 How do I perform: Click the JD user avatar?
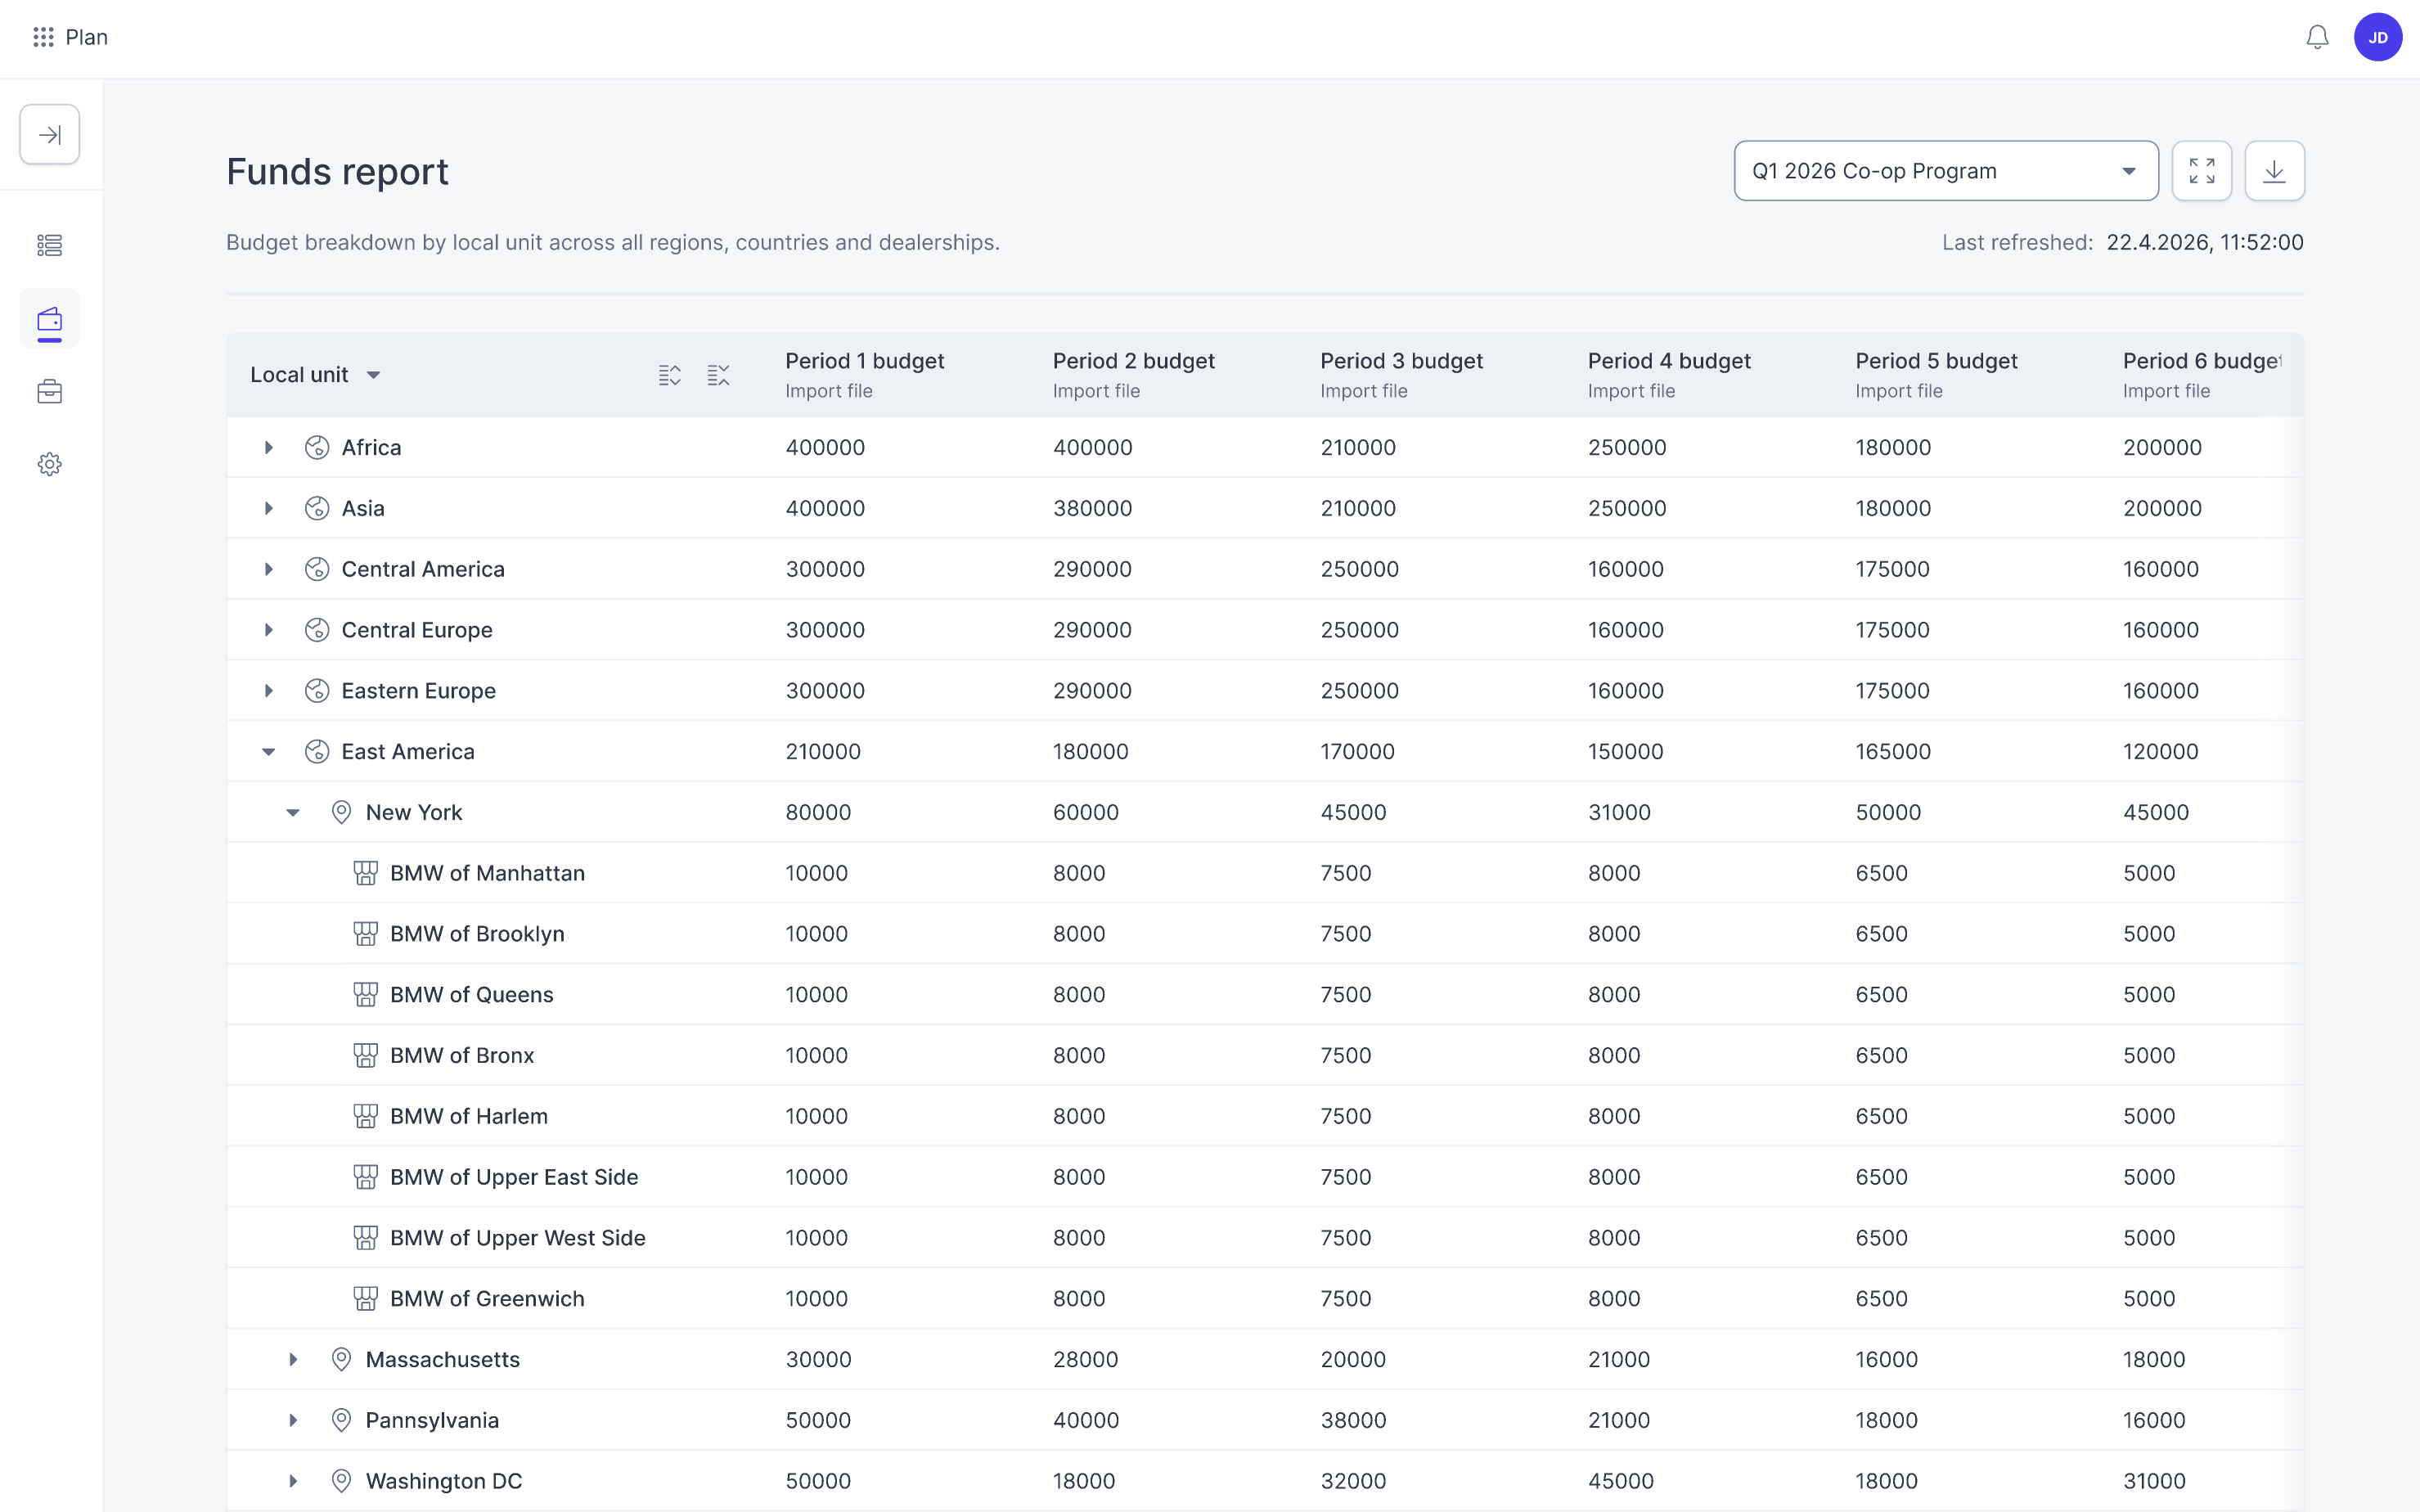coord(2378,37)
